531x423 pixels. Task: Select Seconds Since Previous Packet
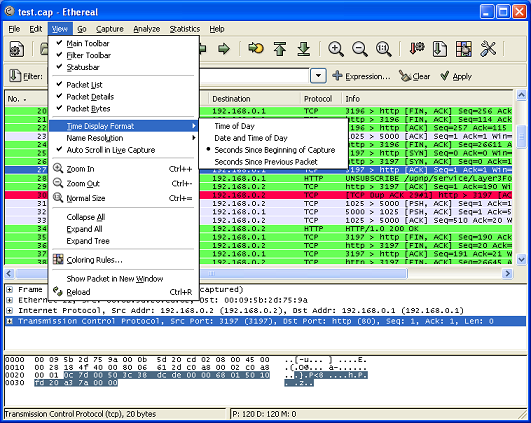tap(273, 162)
